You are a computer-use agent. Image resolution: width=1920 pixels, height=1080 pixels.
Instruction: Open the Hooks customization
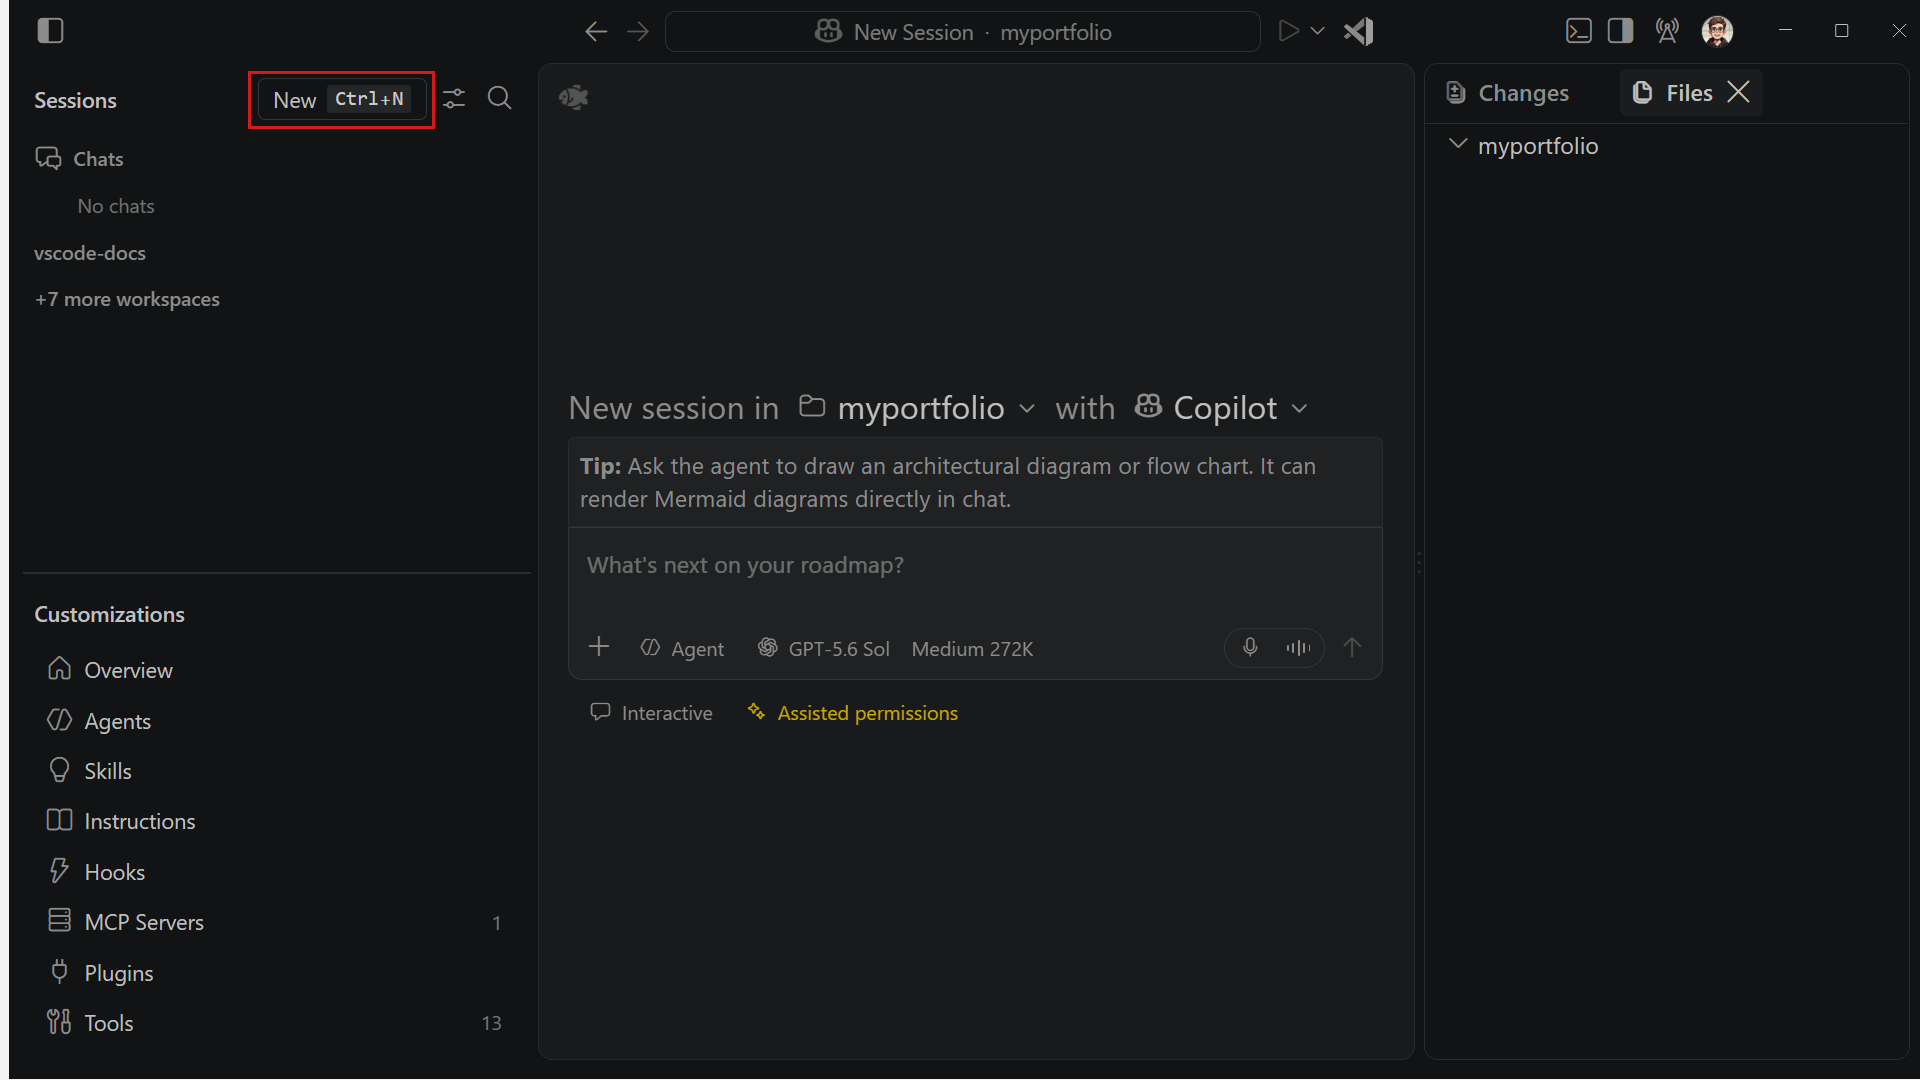pos(114,872)
